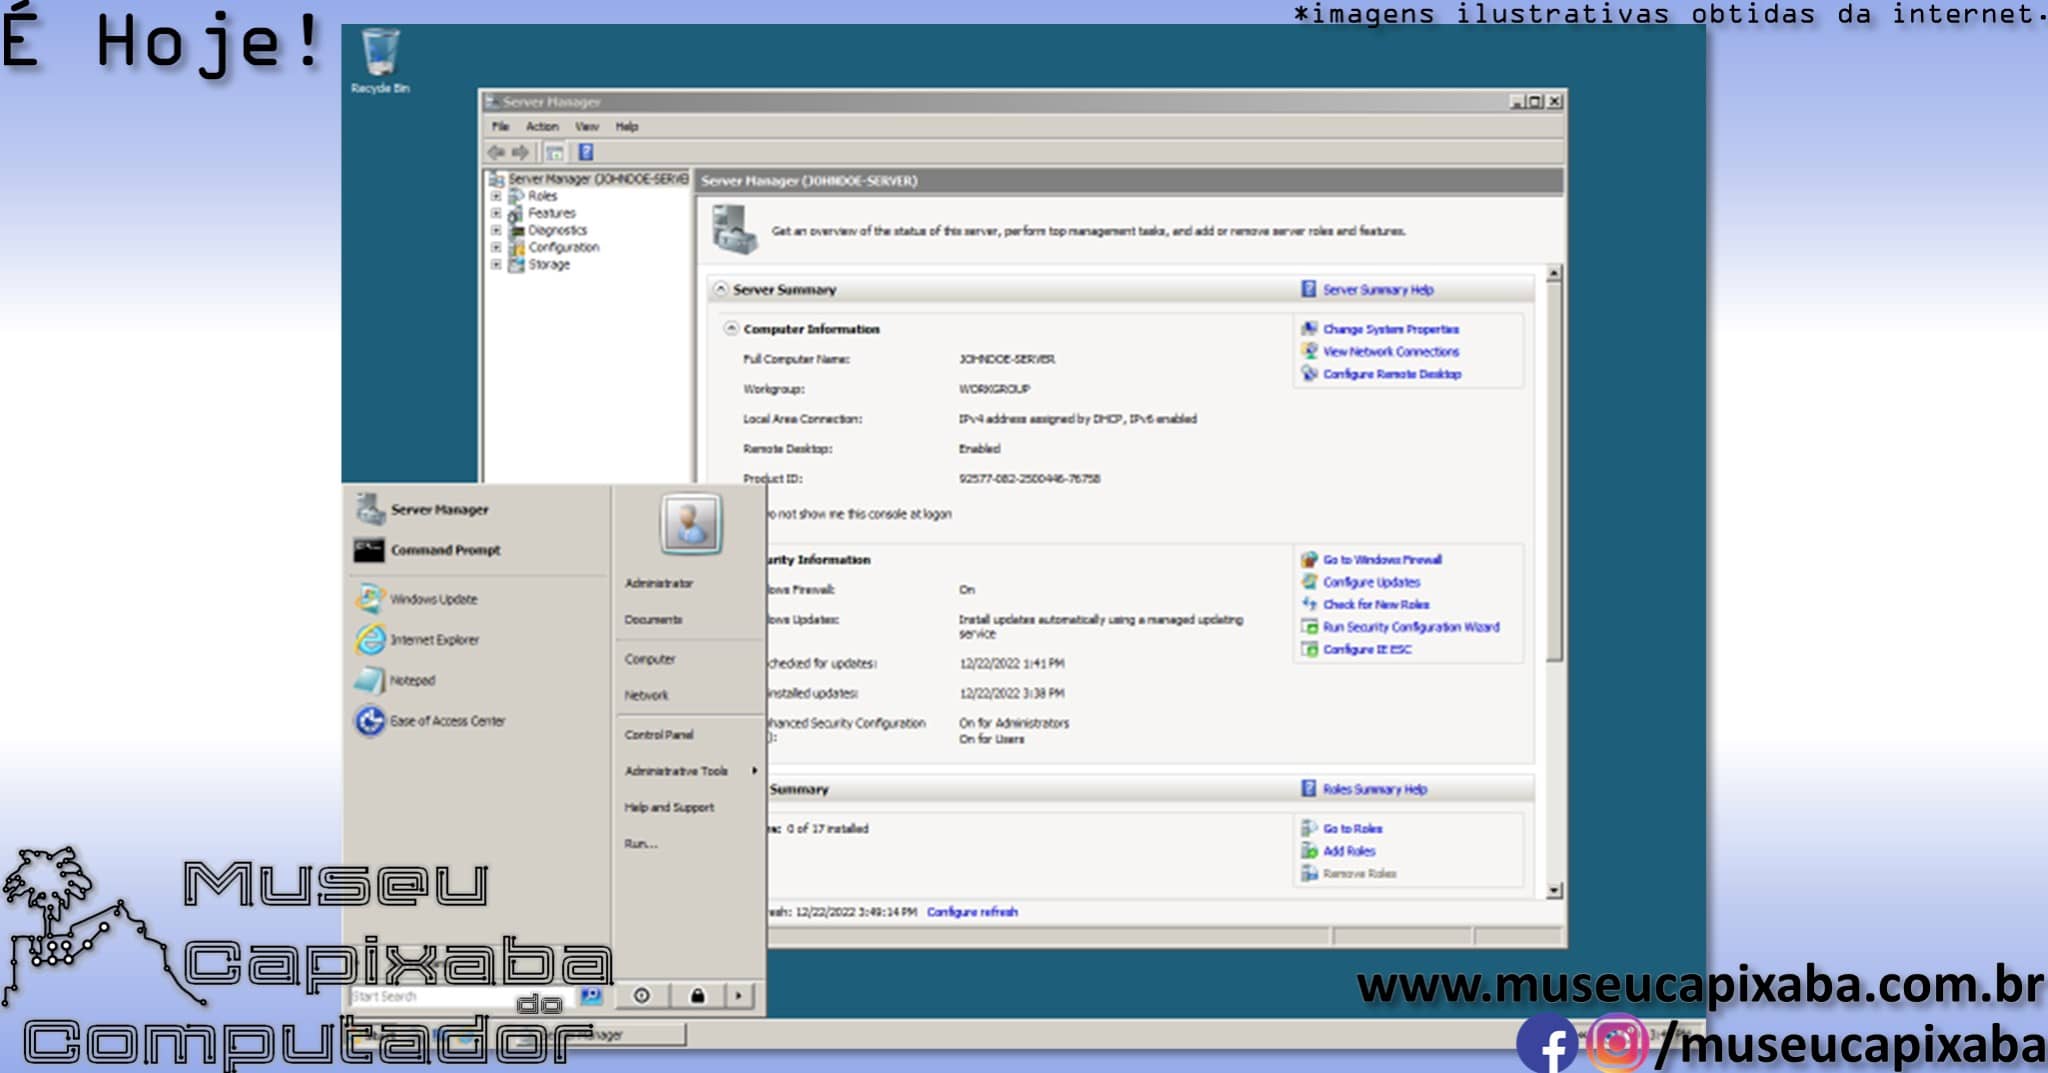Open the shutdown options arrow in Start menu
This screenshot has height=1073, width=2048.
[x=739, y=995]
